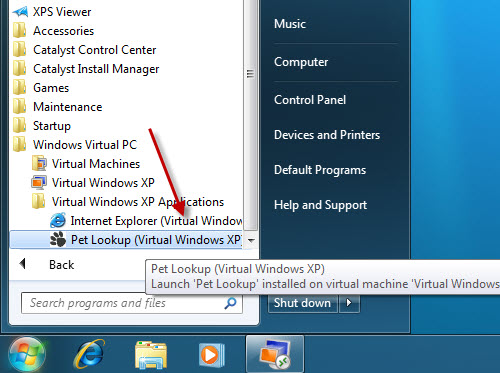The height and width of the screenshot is (373, 500).
Task: Click the Windows Virtual PC folder icon
Action: [x=19, y=144]
